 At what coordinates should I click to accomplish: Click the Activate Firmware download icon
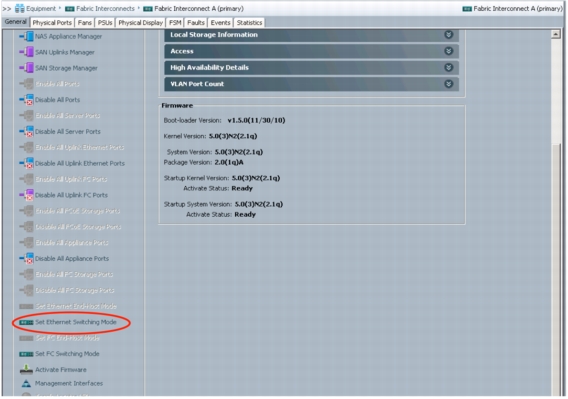coord(26,369)
